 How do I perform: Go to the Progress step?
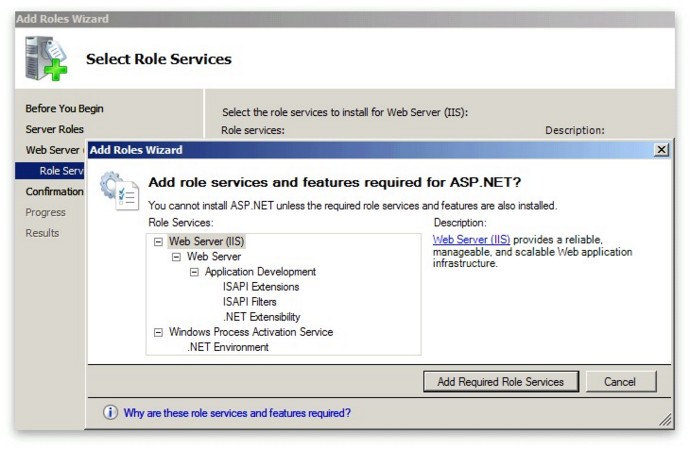point(45,212)
